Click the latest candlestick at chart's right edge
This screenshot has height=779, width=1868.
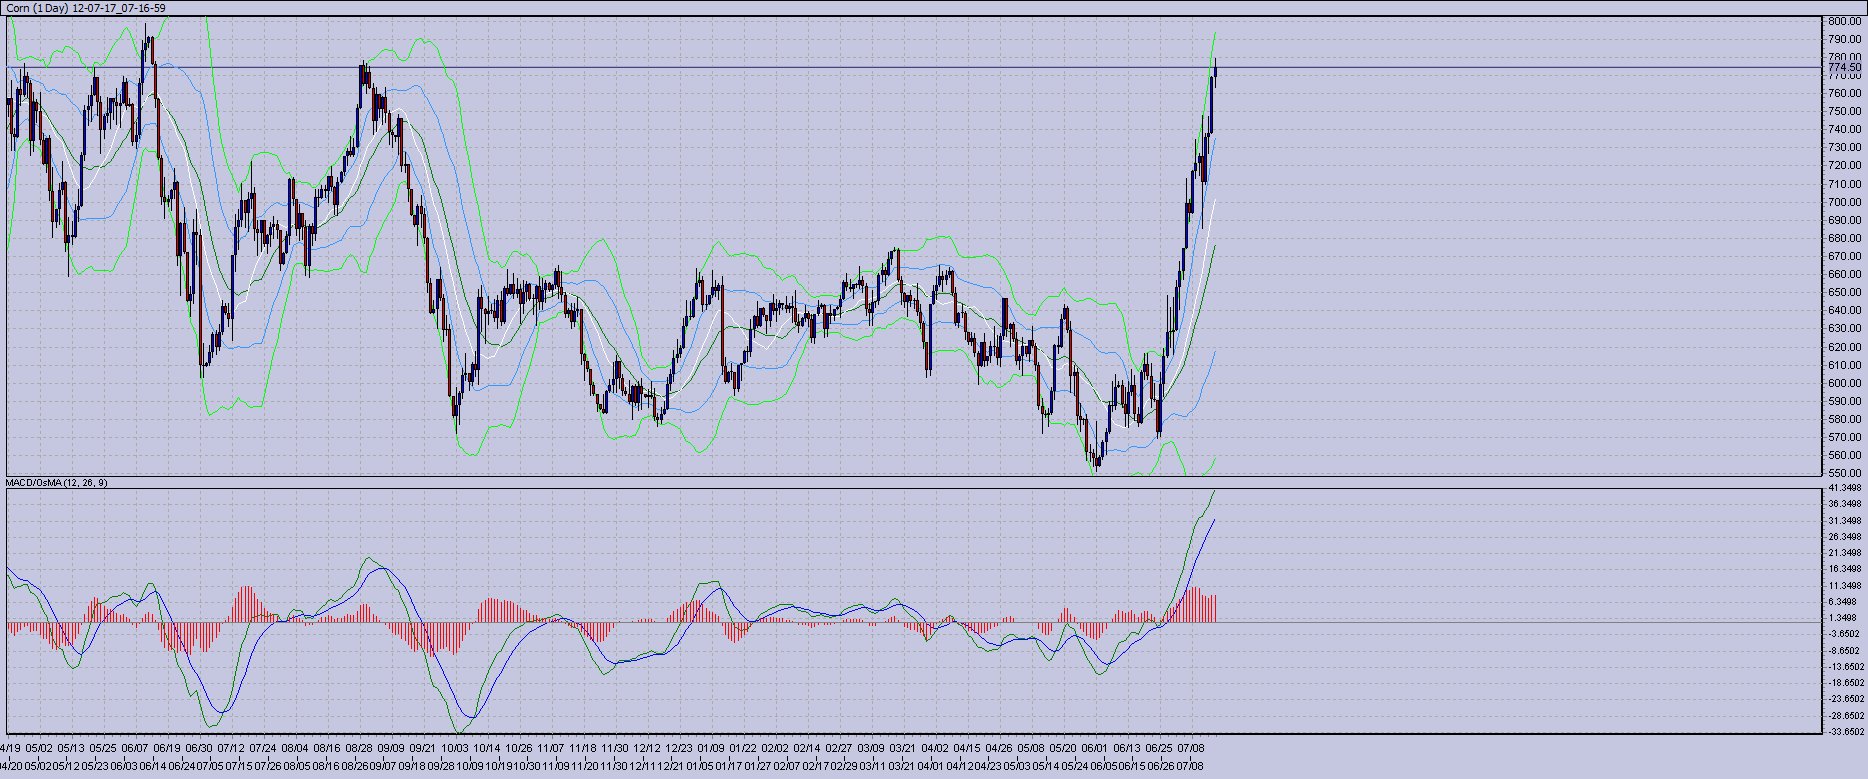(x=1214, y=75)
